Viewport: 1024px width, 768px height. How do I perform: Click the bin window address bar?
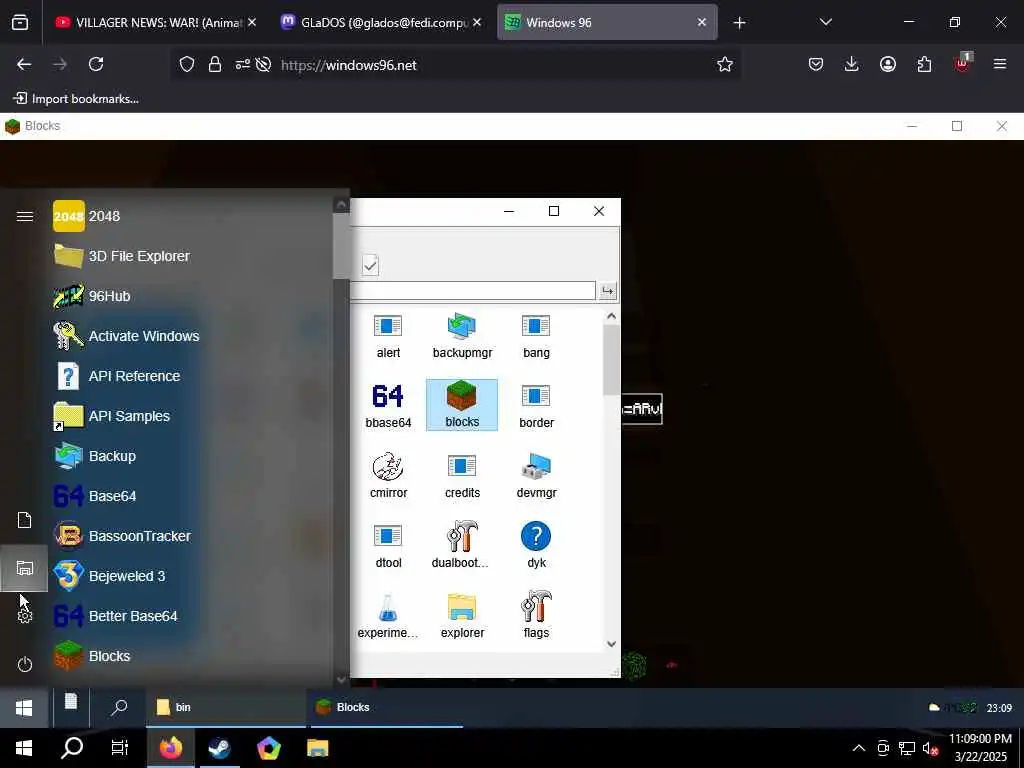(x=473, y=291)
